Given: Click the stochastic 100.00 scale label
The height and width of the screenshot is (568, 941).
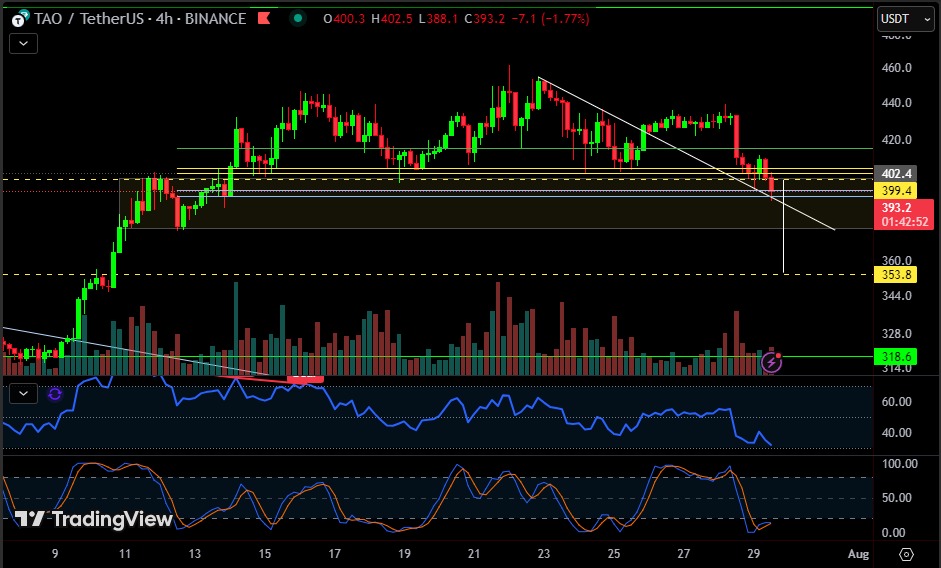Looking at the screenshot, I should [900, 464].
